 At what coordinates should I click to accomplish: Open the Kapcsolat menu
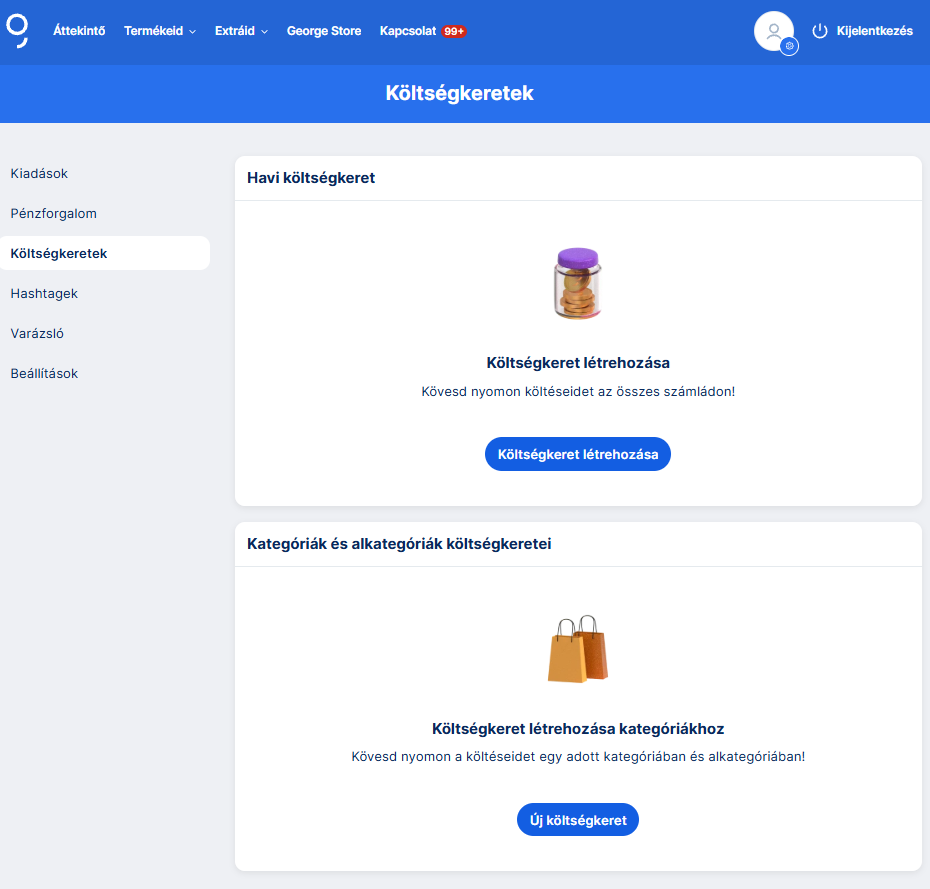pos(408,31)
